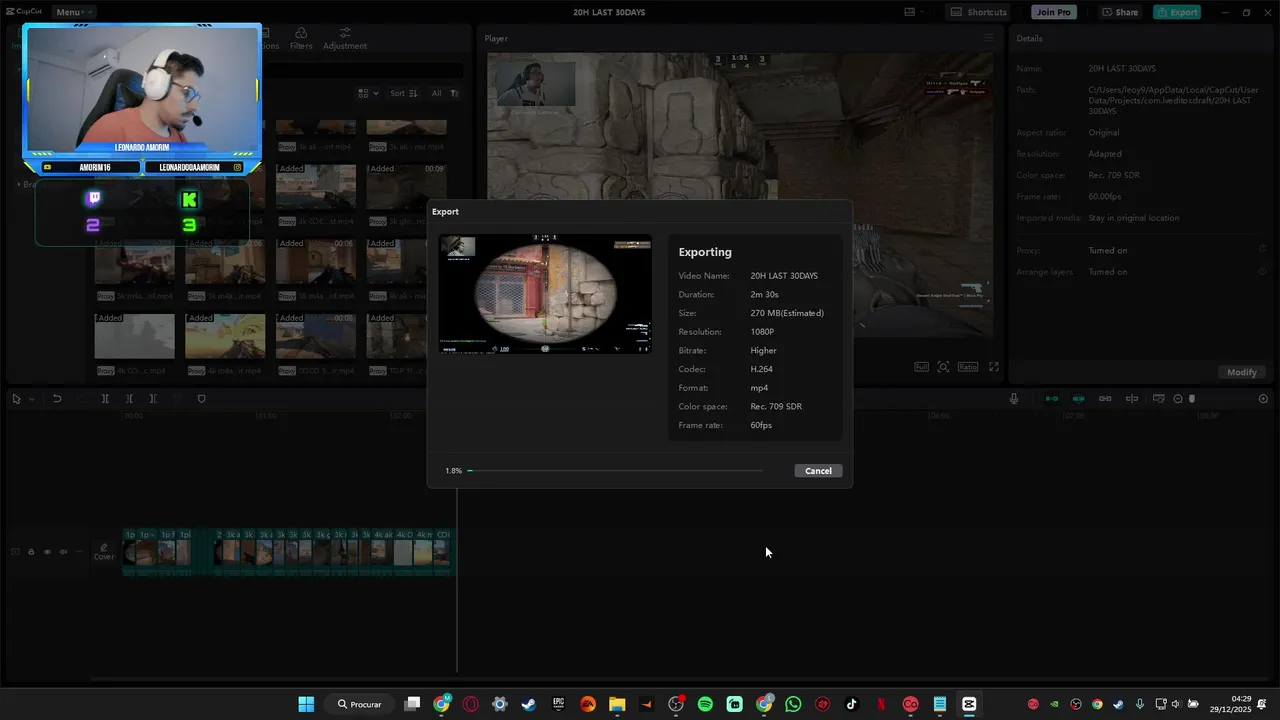The image size is (1280, 720).
Task: Click the CapCut icon on the taskbar
Action: [969, 704]
